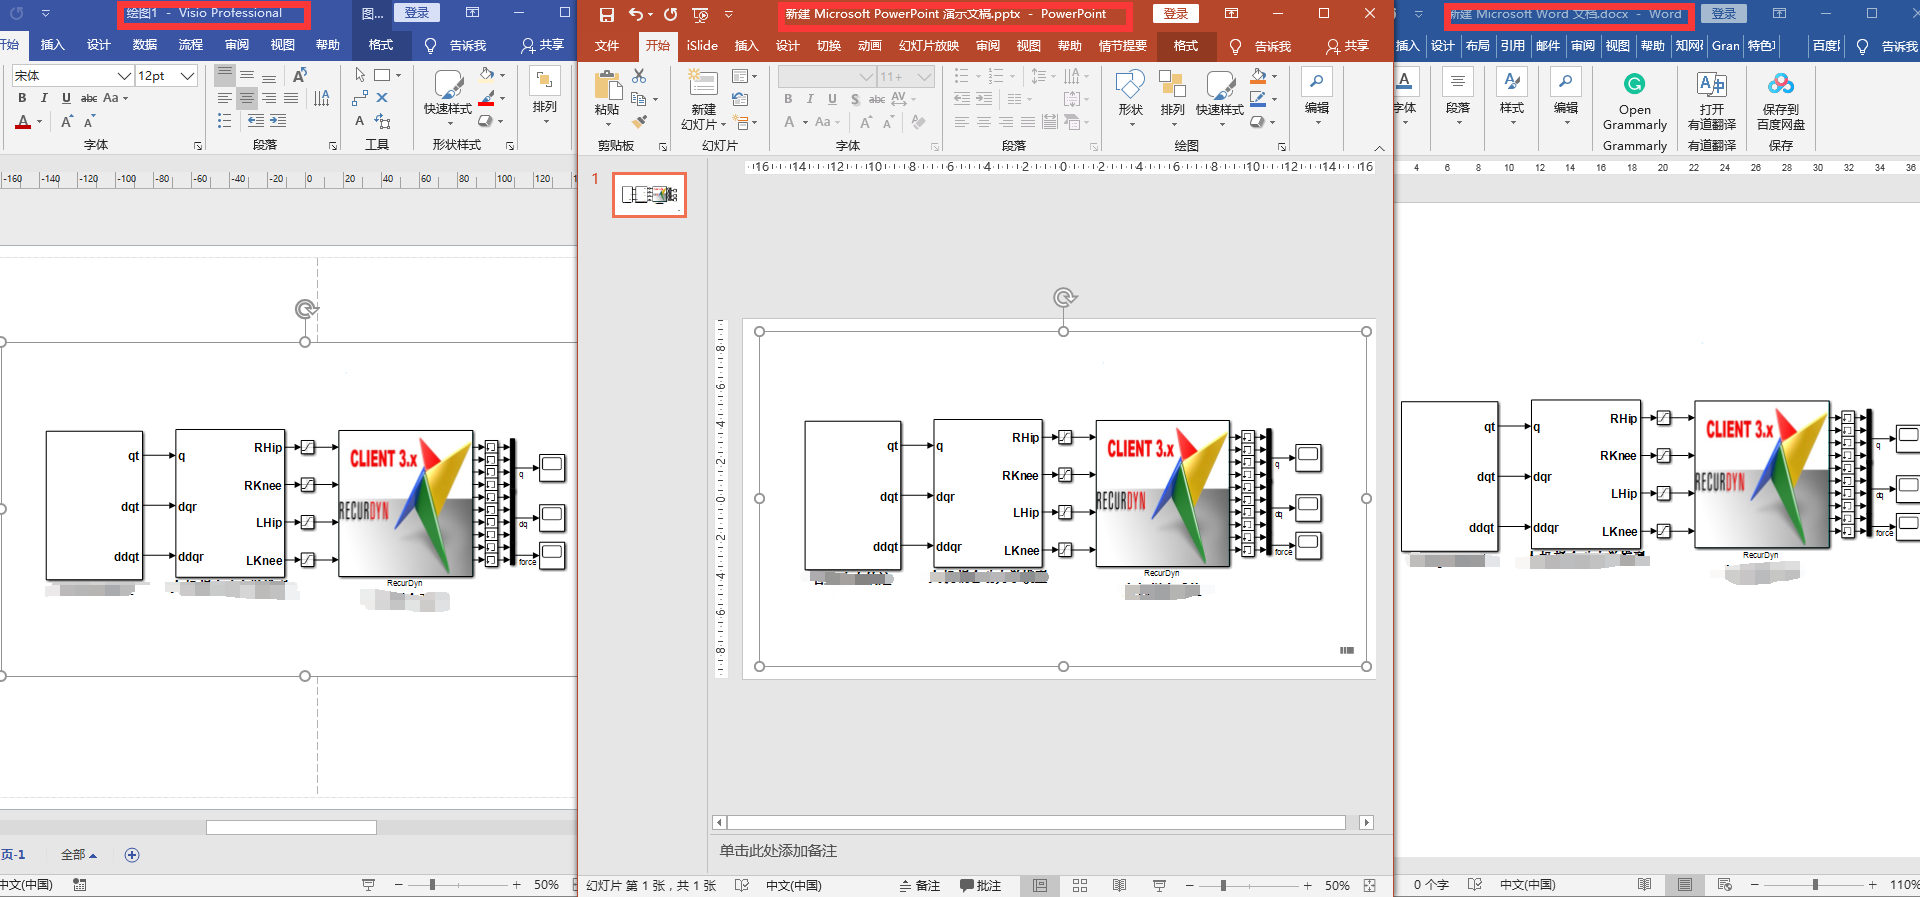
Task: Click 登录 sign-in button in Visio
Action: 417,13
